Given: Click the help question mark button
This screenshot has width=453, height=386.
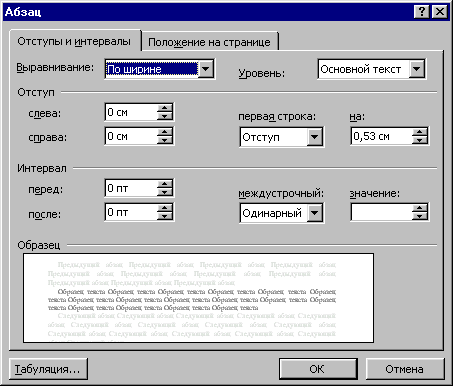Looking at the screenshot, I should [421, 12].
